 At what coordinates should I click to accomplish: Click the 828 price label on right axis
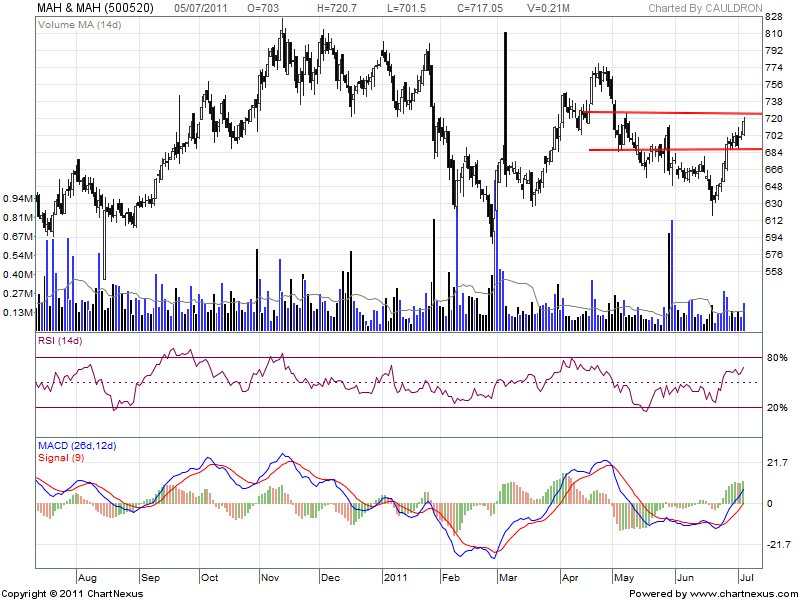tap(773, 18)
